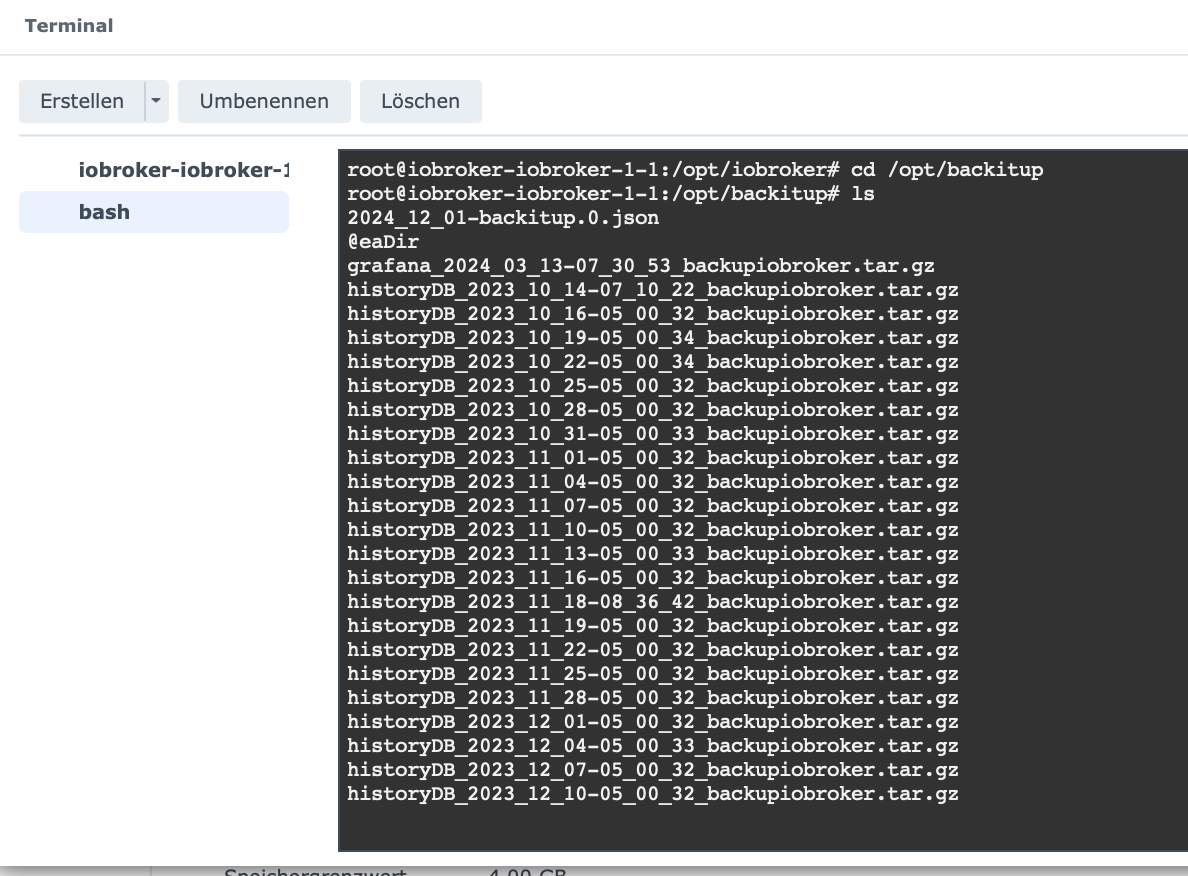Click historyDB_2023_11_25-05_00_32 backup file

(x=652, y=674)
